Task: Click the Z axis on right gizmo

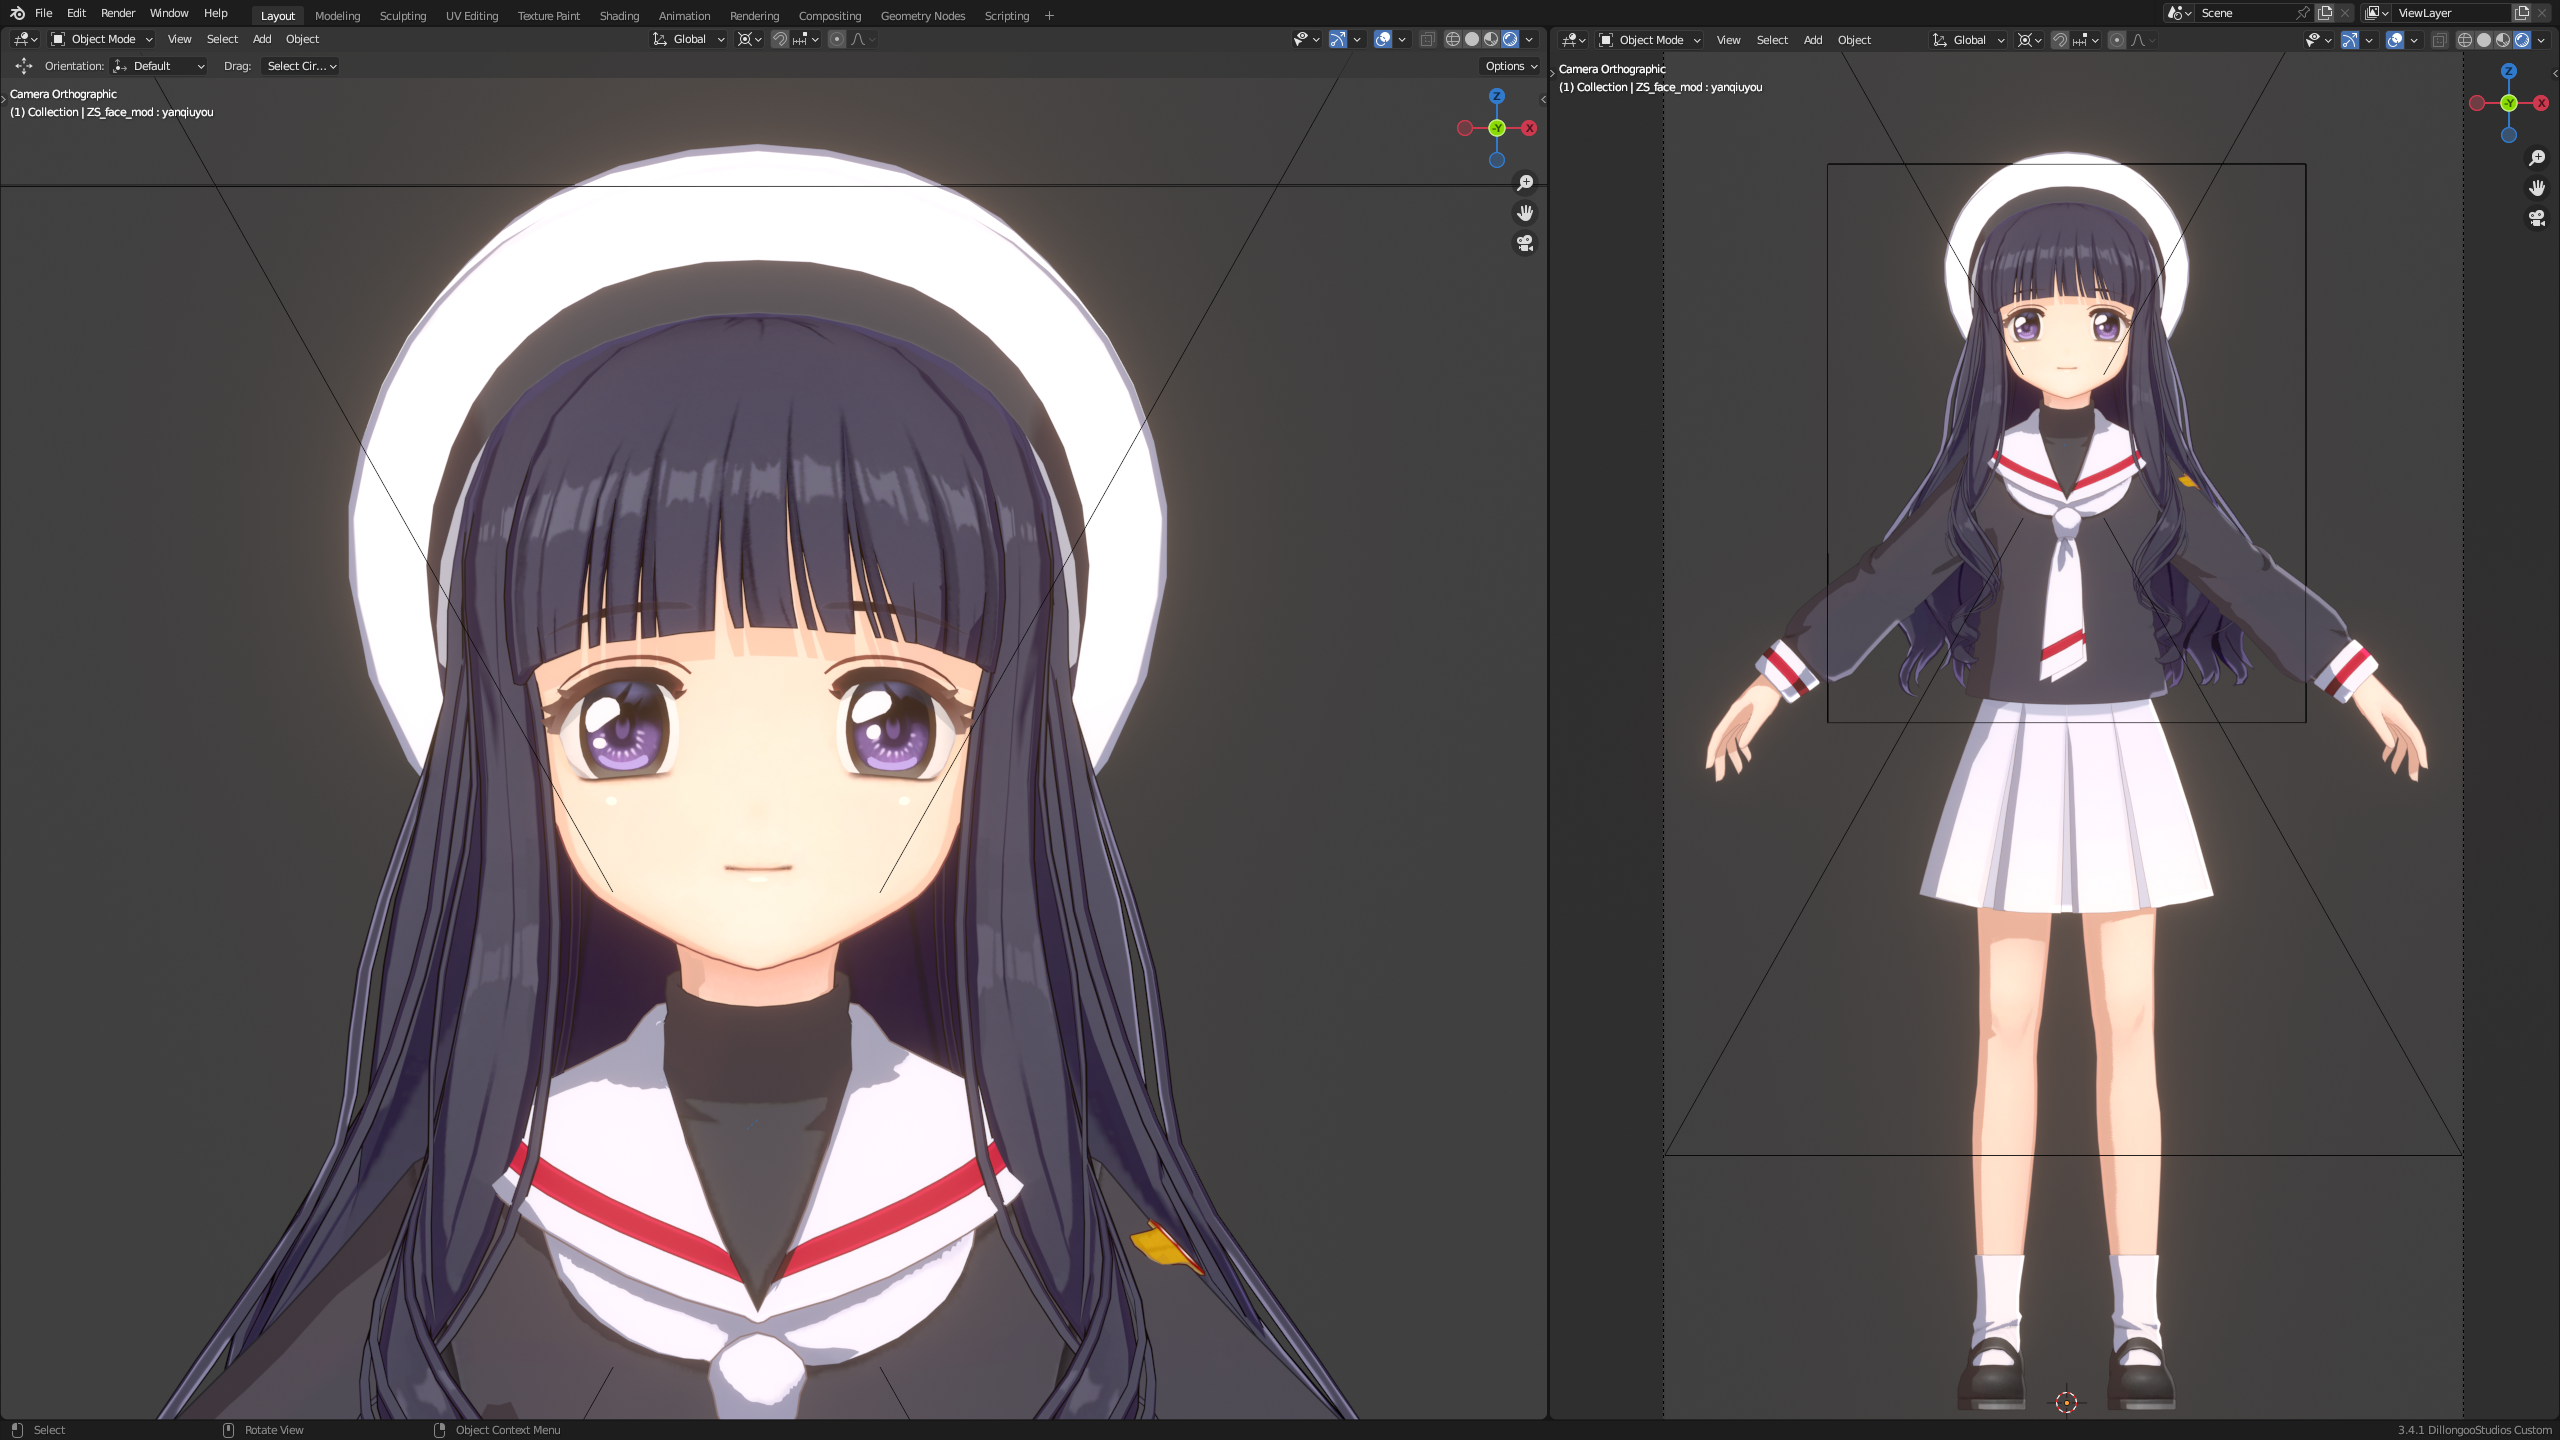Action: point(2509,71)
